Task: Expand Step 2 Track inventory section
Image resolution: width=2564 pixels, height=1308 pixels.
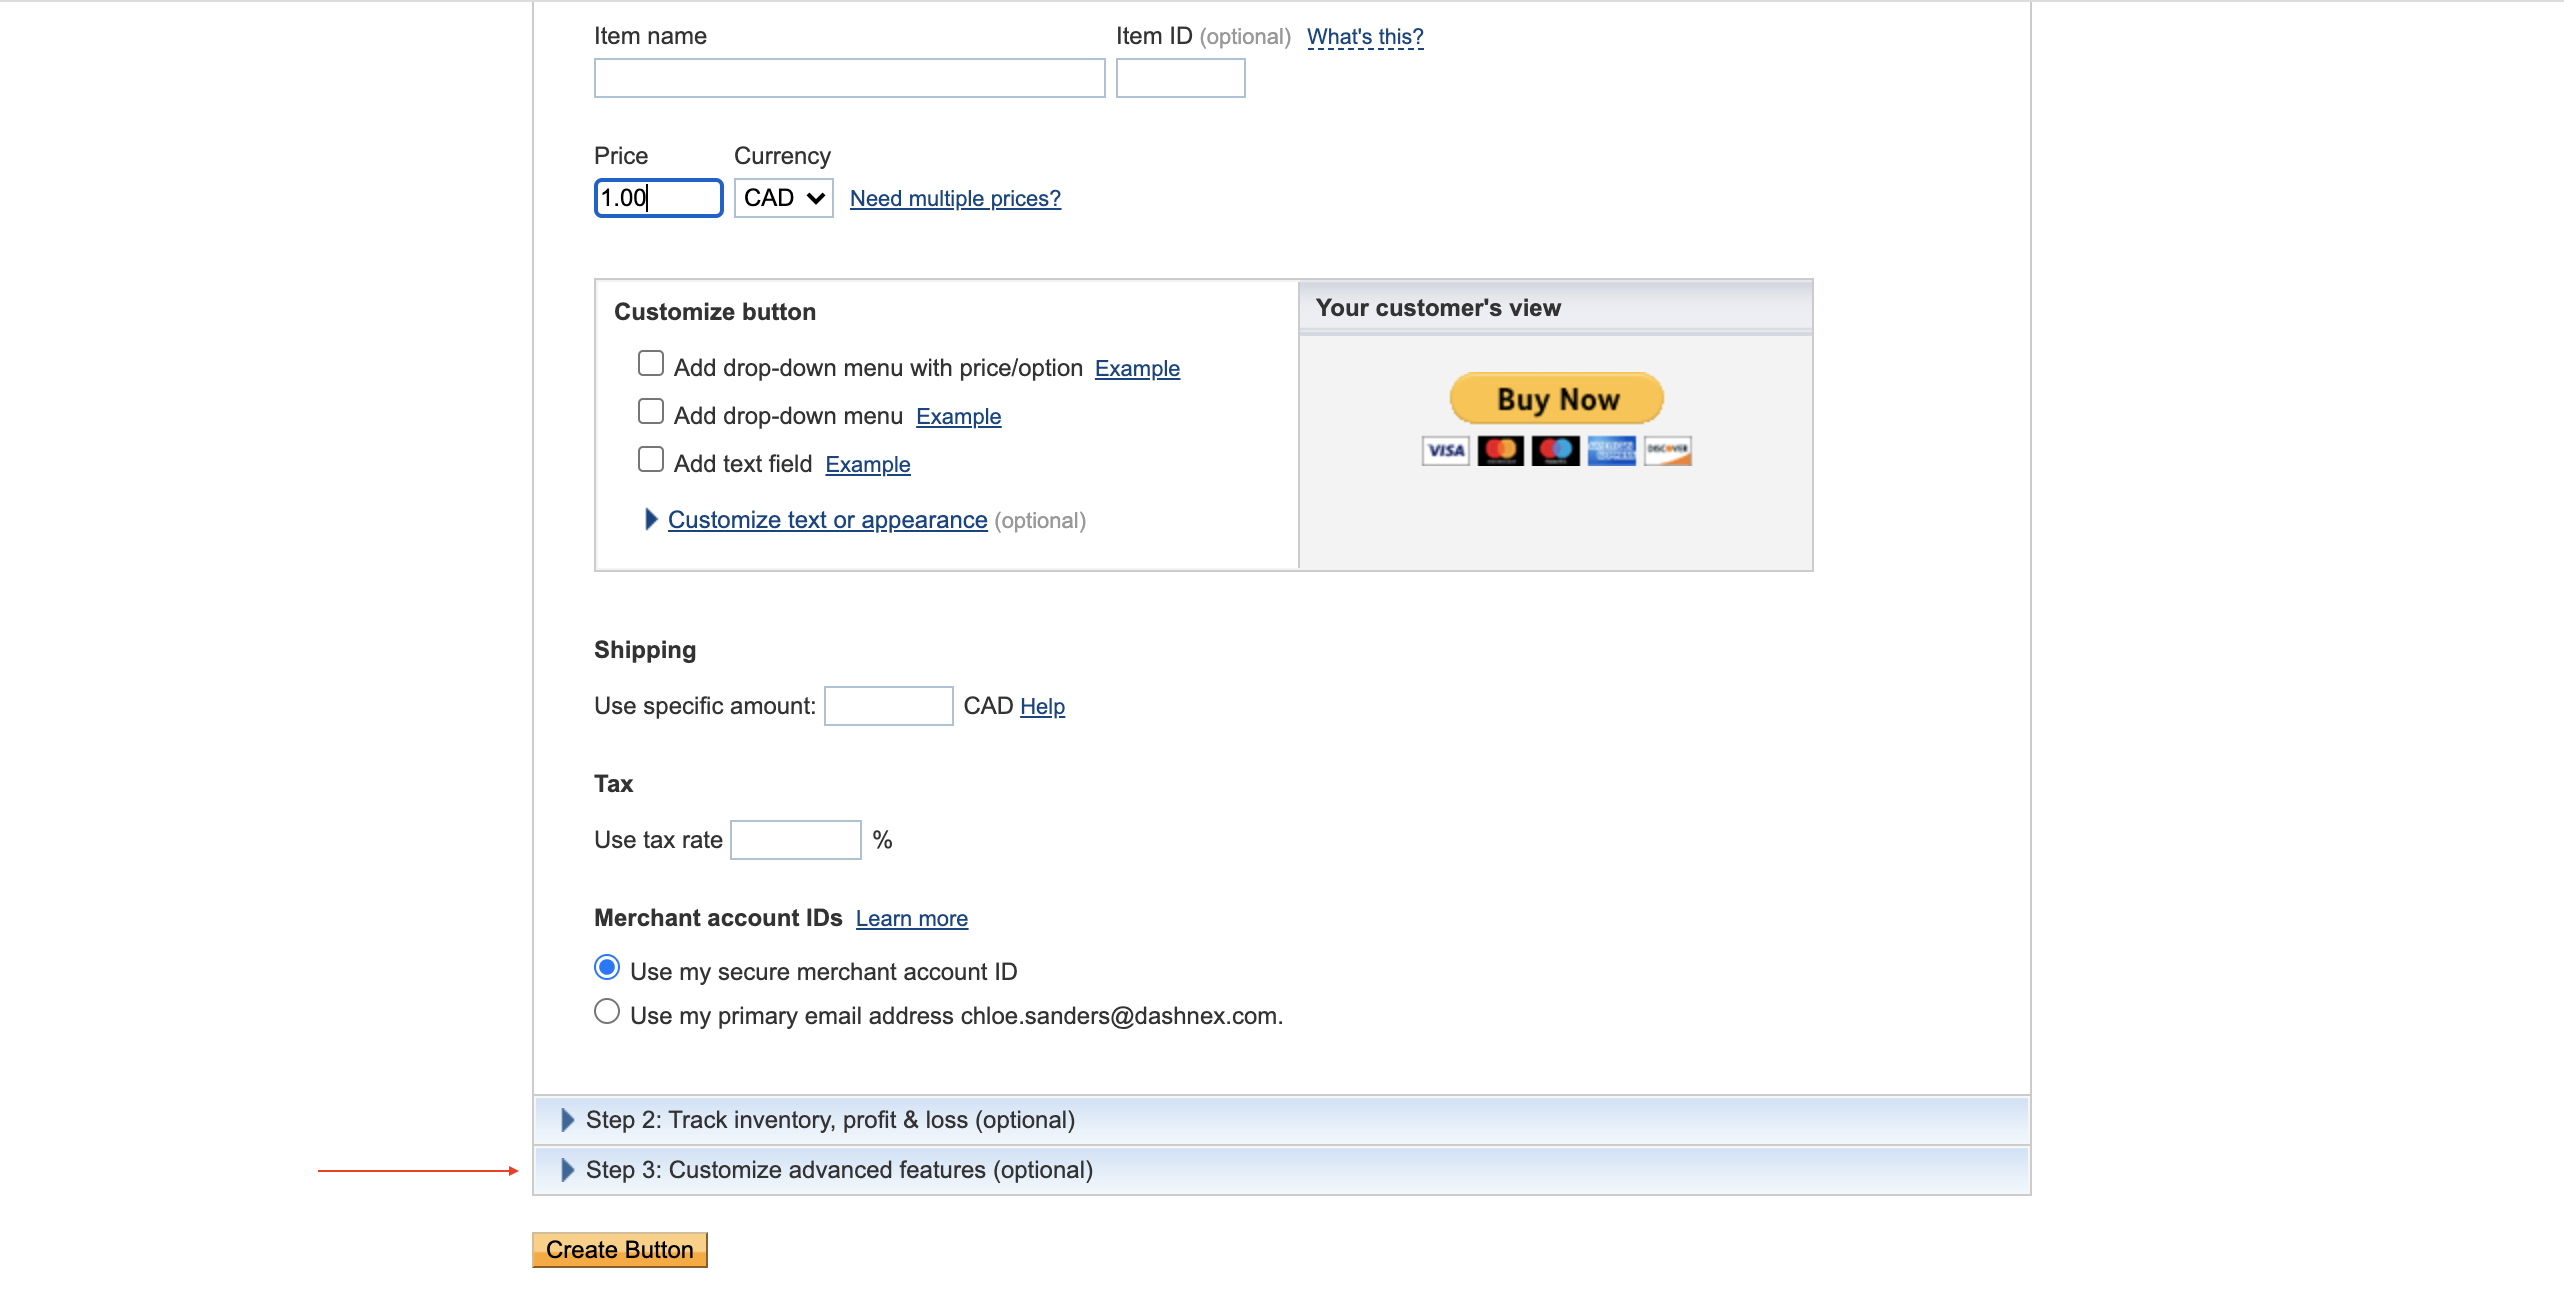Action: [x=567, y=1120]
